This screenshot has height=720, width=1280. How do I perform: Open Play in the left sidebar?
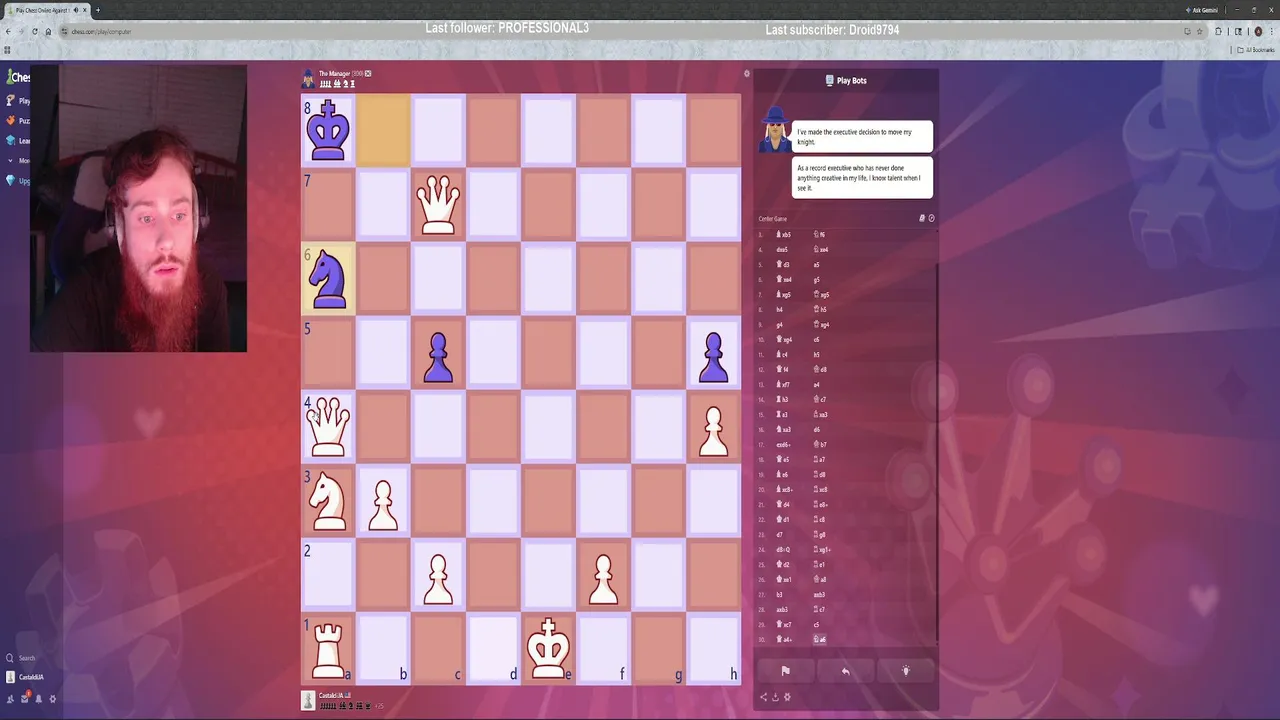tap(18, 101)
